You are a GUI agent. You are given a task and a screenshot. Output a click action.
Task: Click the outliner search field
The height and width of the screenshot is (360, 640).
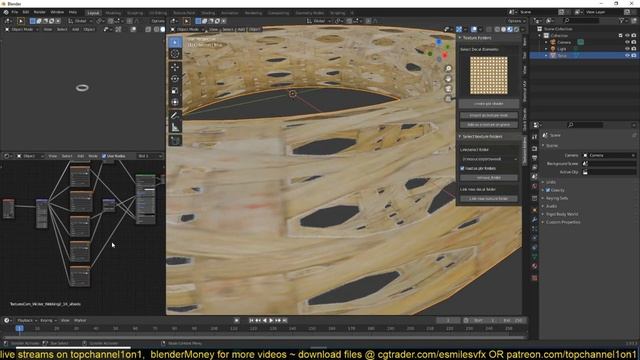point(580,20)
